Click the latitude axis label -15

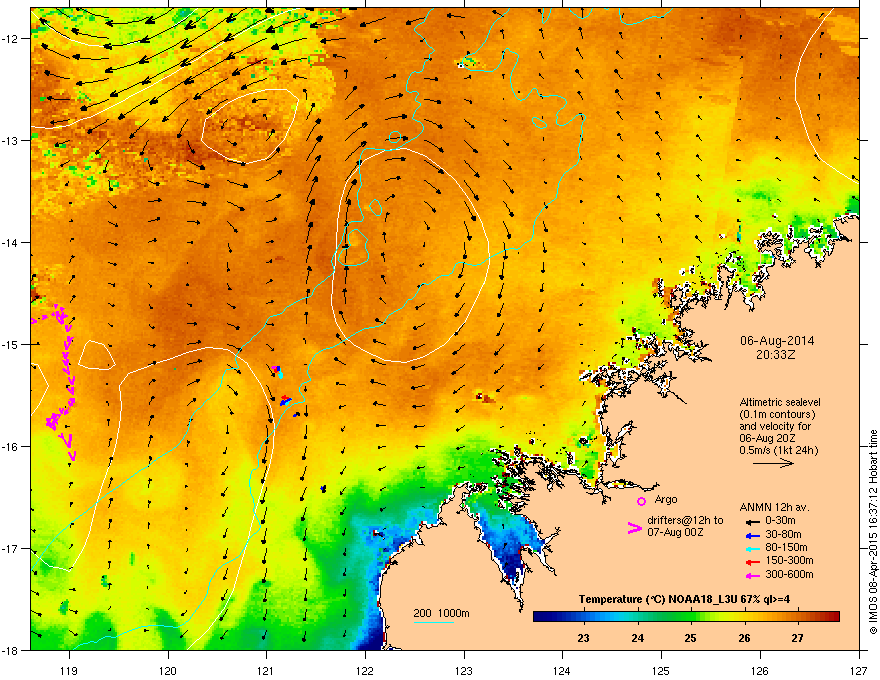point(11,344)
